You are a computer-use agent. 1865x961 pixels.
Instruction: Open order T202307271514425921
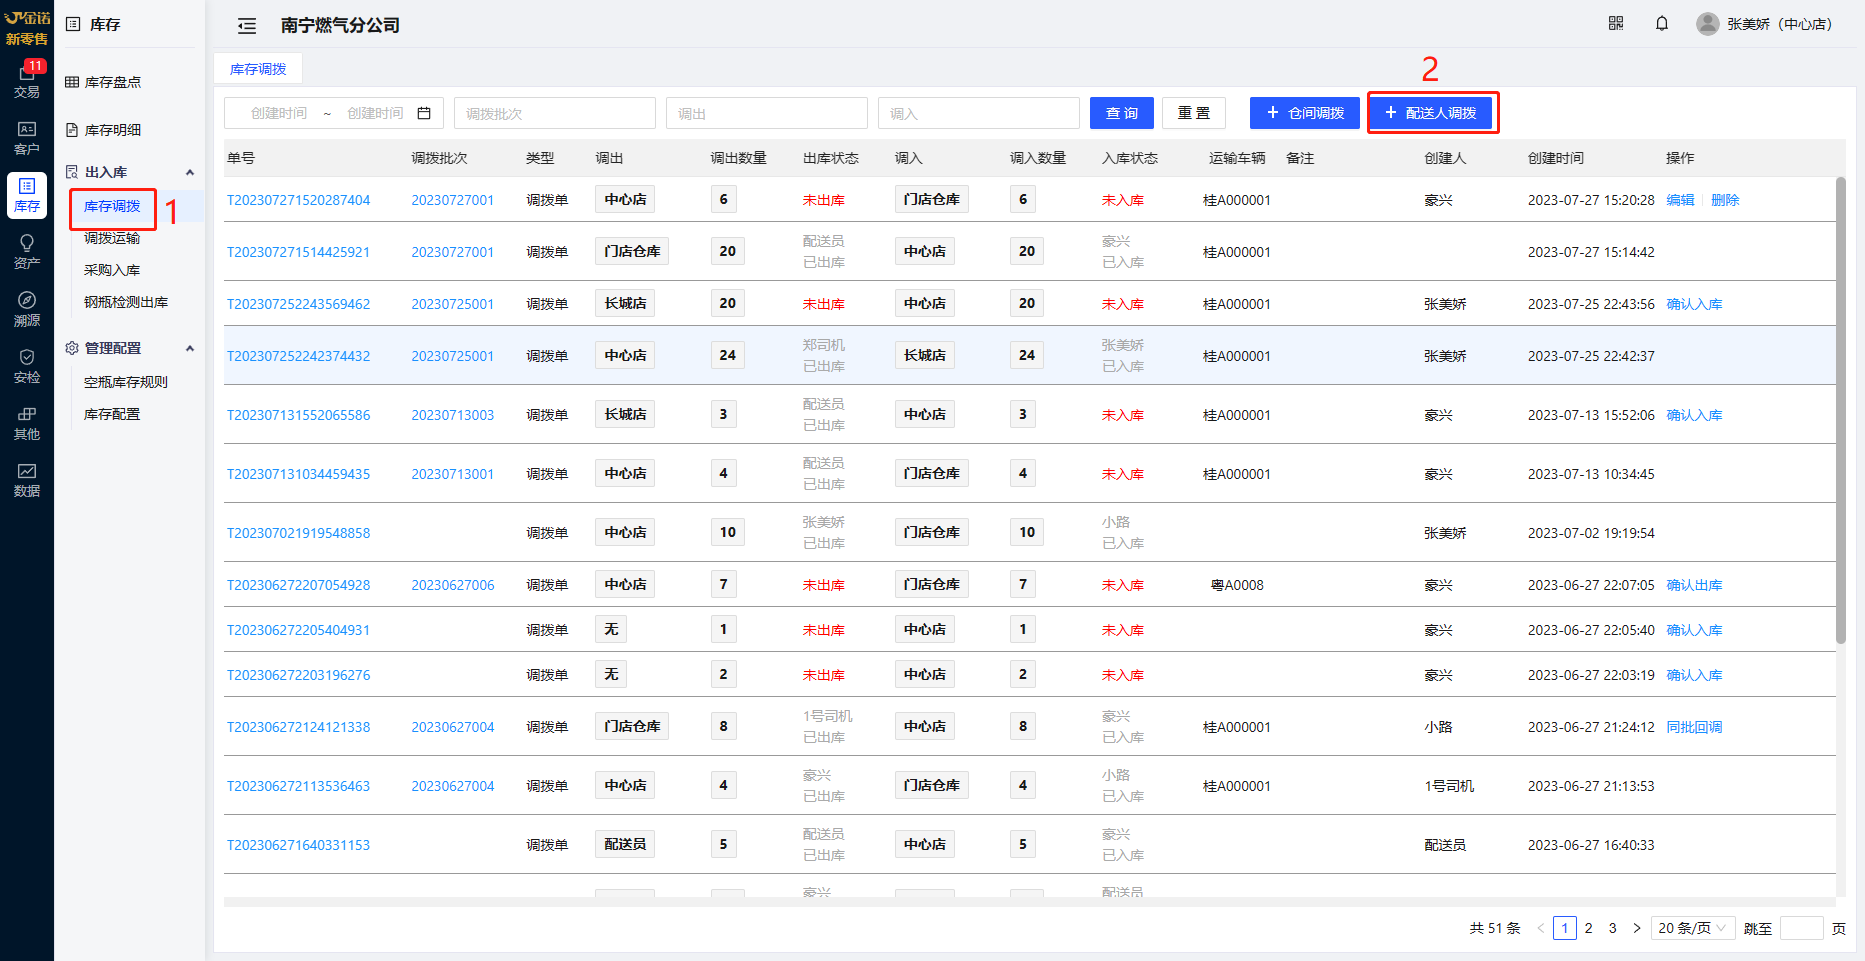298,252
